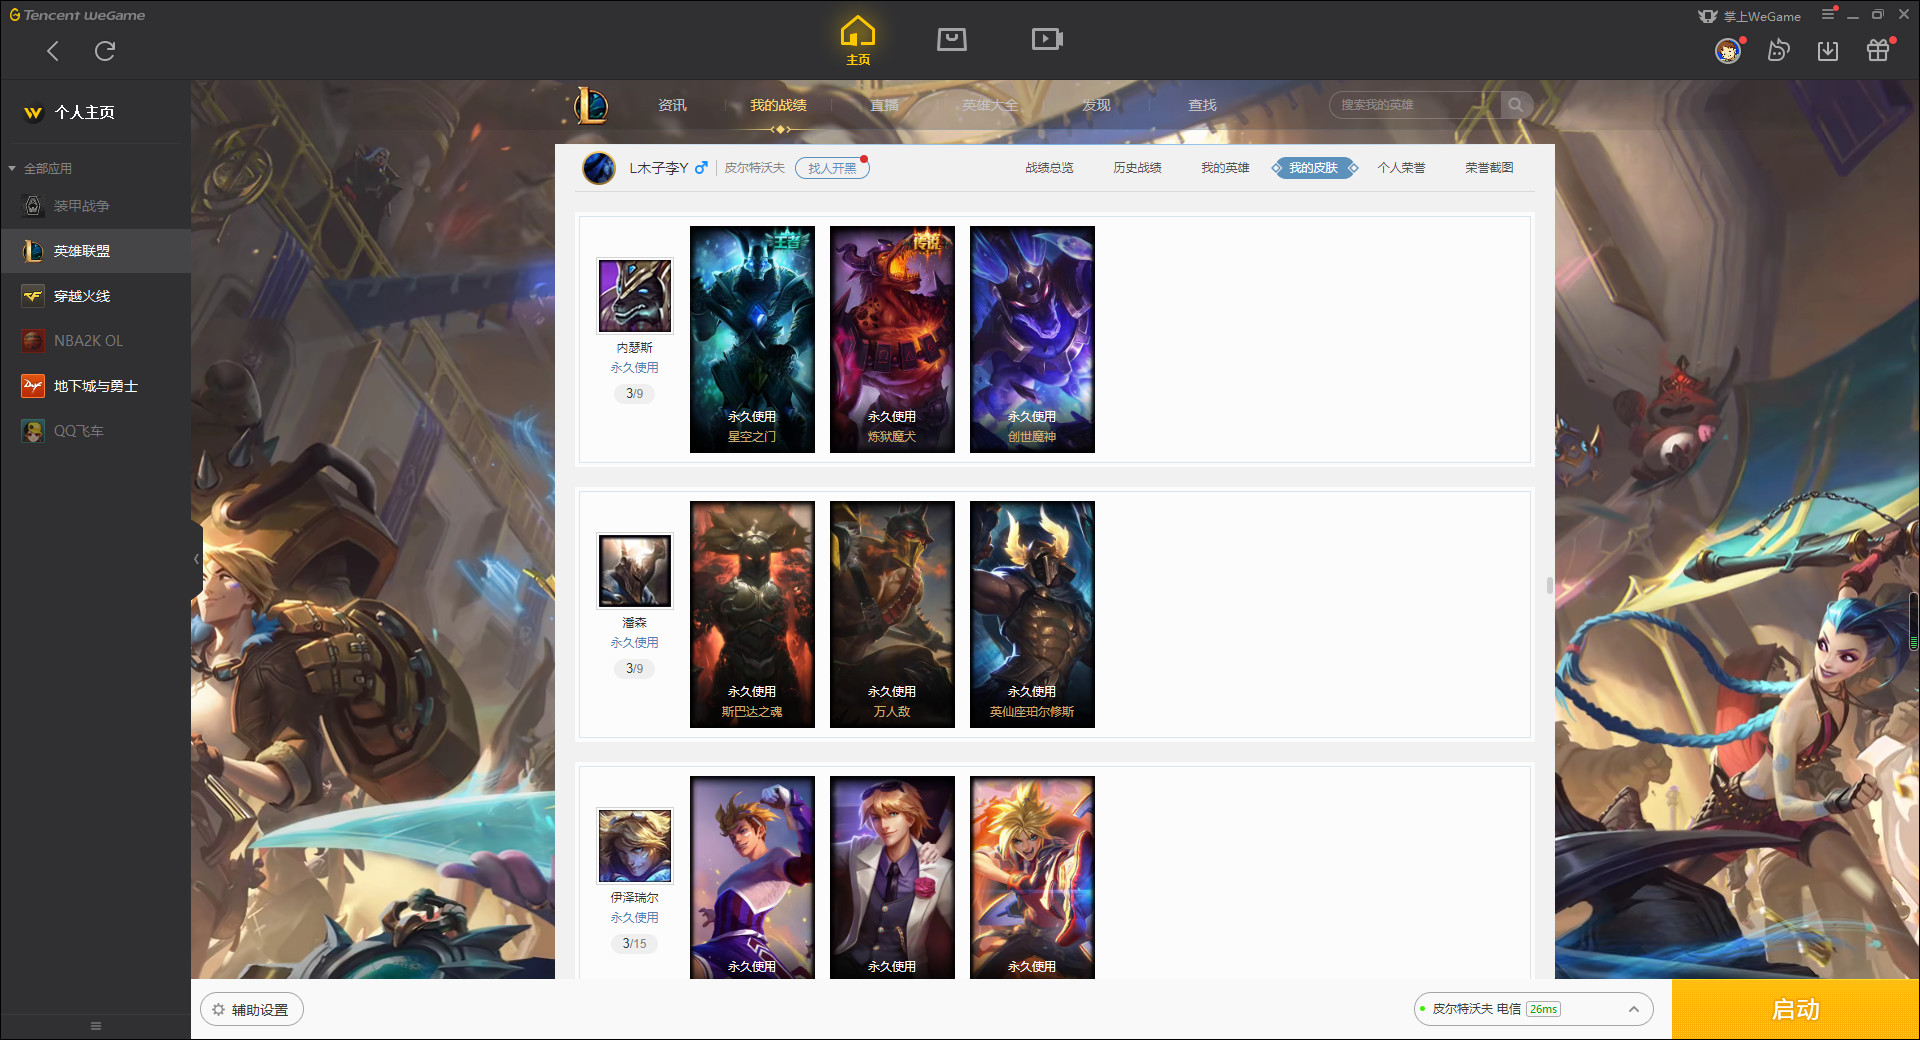Click the player profile avatar L木子李Y
The image size is (1920, 1040).
pos(599,168)
